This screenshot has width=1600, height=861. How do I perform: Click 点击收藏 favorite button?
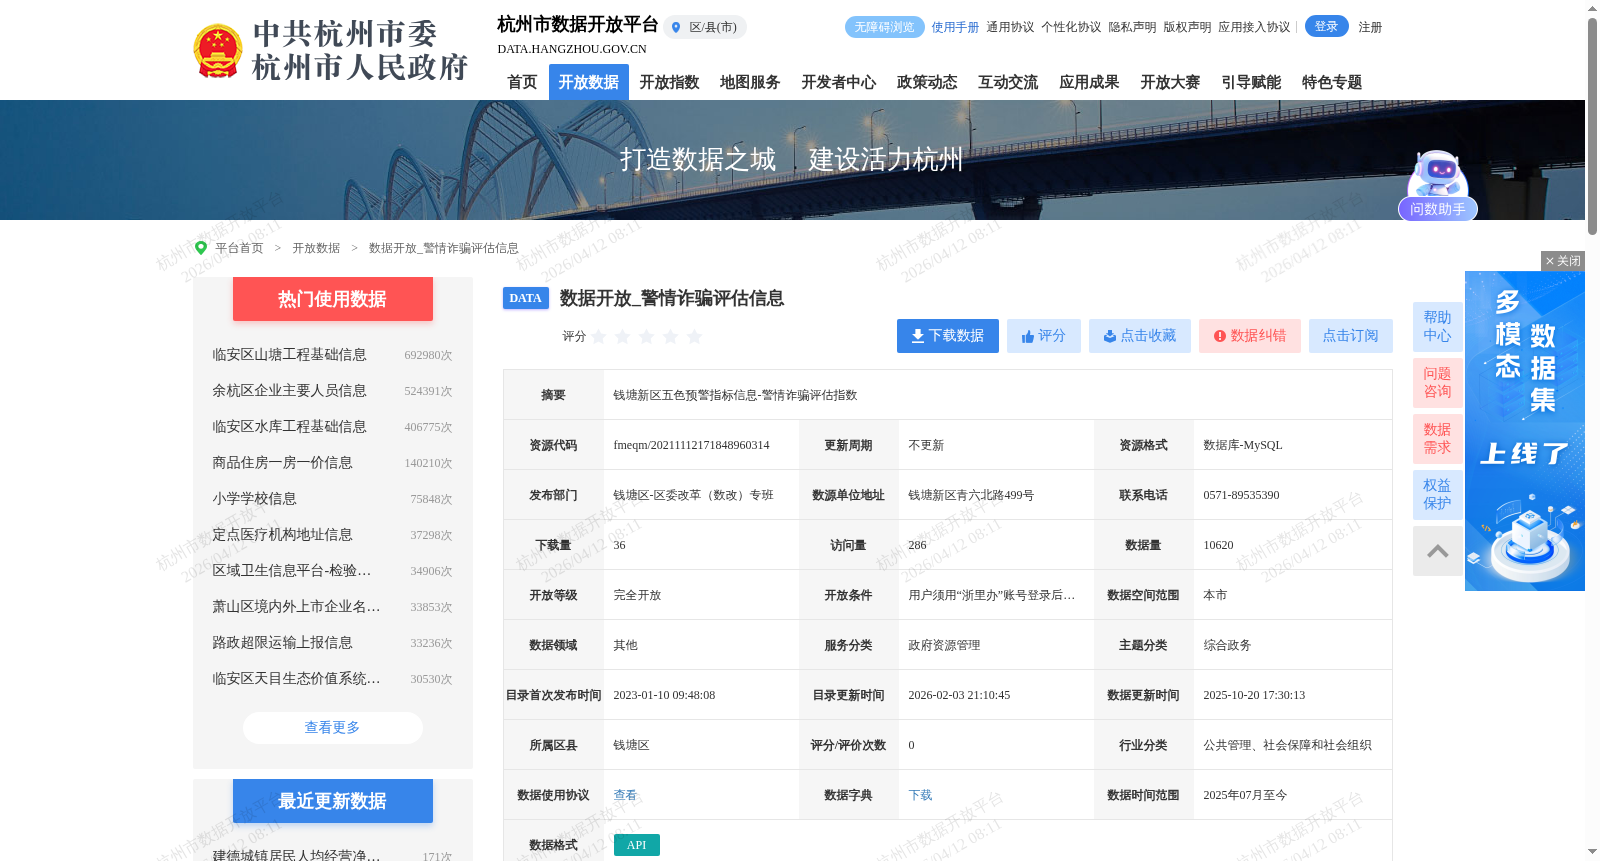tap(1140, 336)
